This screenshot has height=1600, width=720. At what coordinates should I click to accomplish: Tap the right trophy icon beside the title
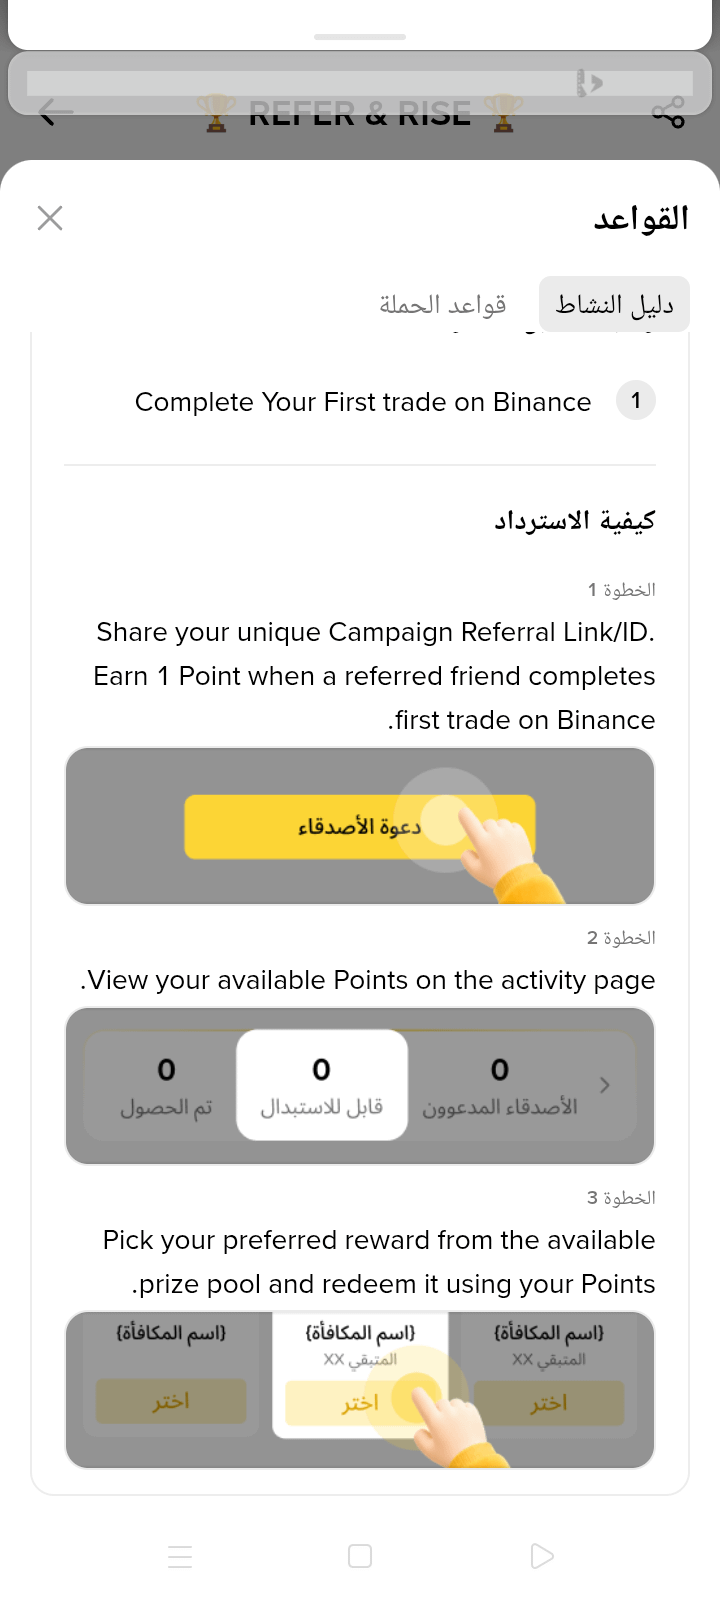[503, 113]
